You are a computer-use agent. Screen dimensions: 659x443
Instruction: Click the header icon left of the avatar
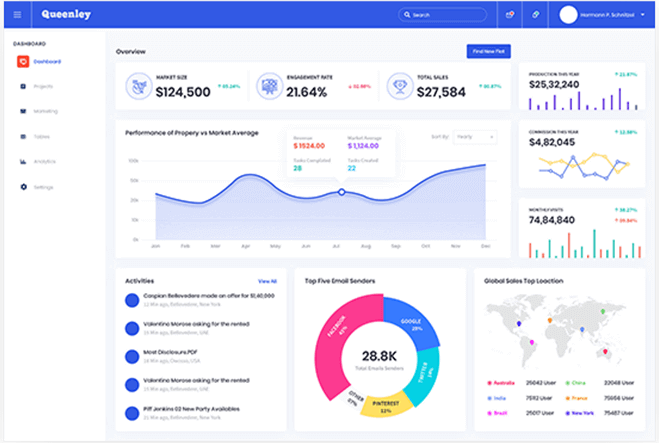(535, 15)
